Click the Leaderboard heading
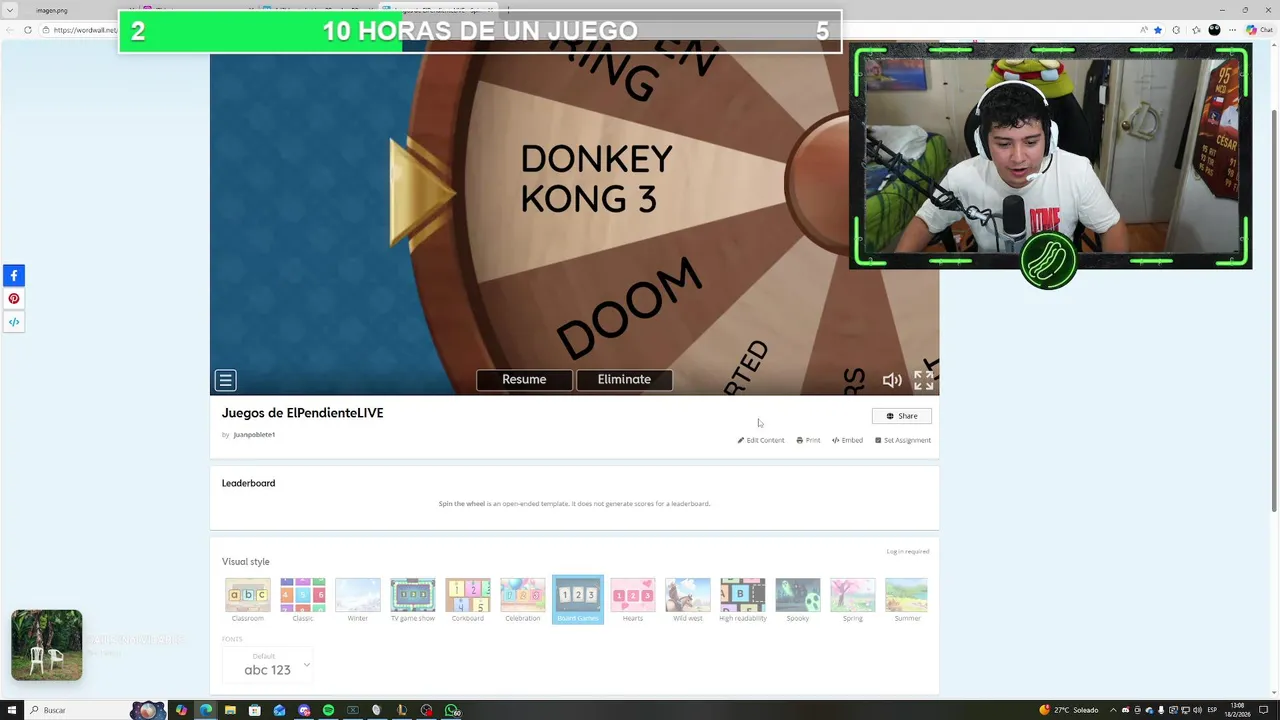The image size is (1280, 720). pyautogui.click(x=248, y=483)
